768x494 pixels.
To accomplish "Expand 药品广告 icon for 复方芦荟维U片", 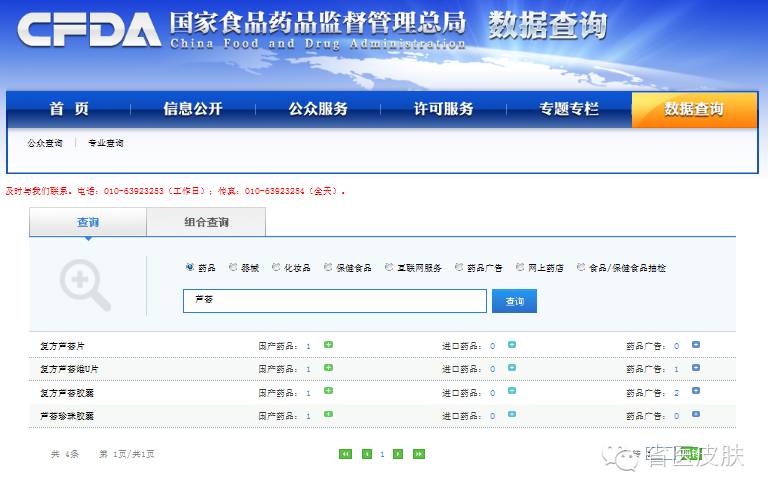I will pos(696,368).
